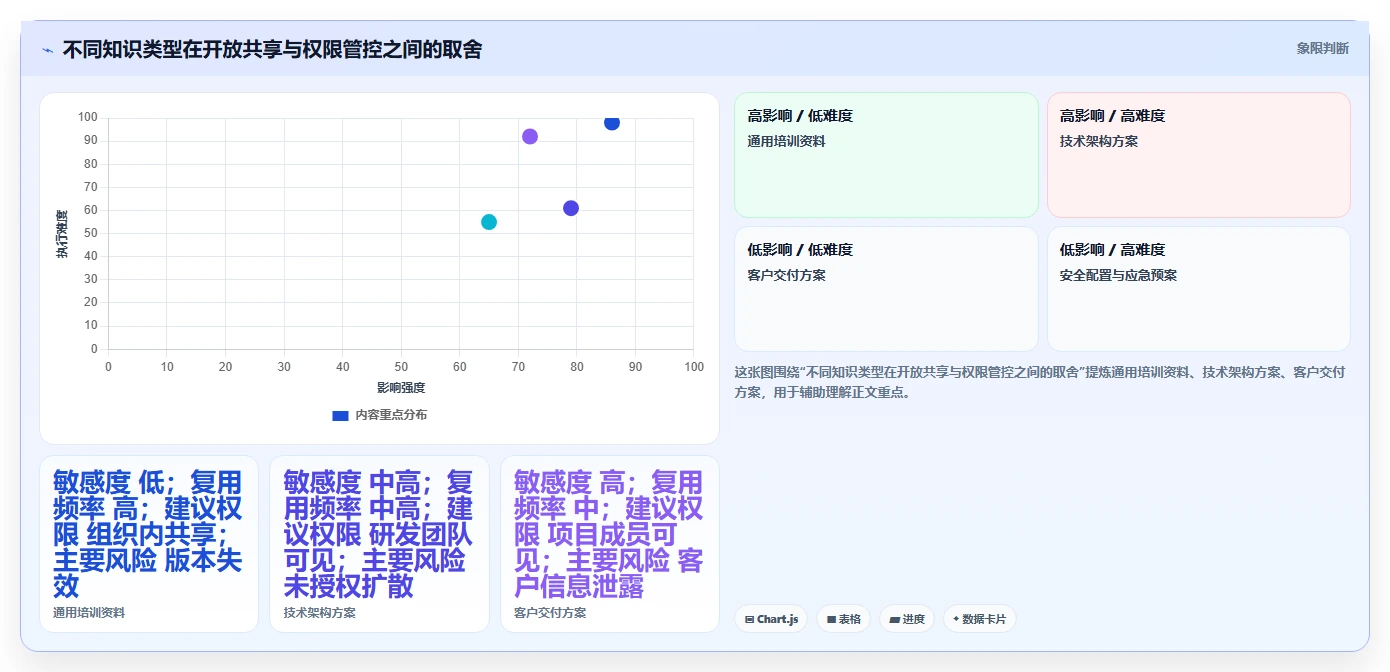Open the 低影响 / 高难度 quadrant card

[1199, 289]
